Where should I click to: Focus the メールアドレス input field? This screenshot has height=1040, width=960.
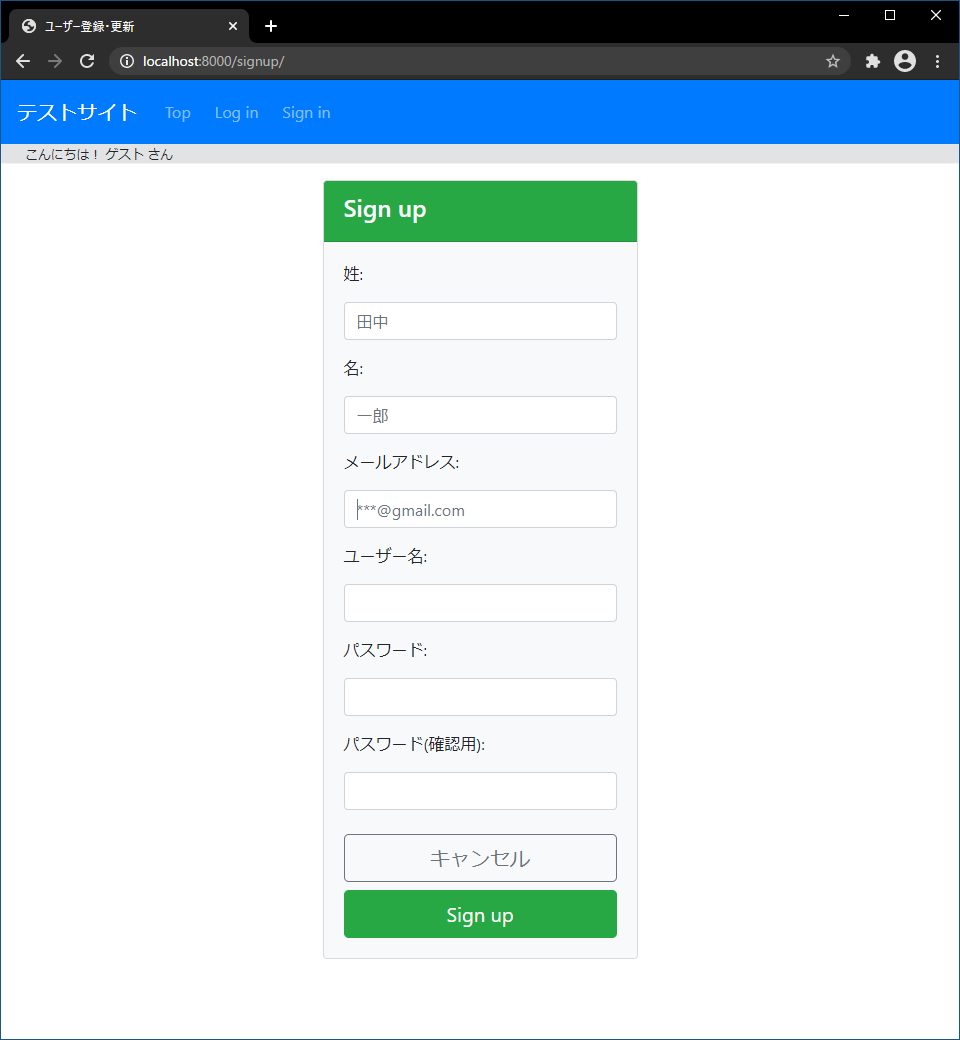[480, 509]
